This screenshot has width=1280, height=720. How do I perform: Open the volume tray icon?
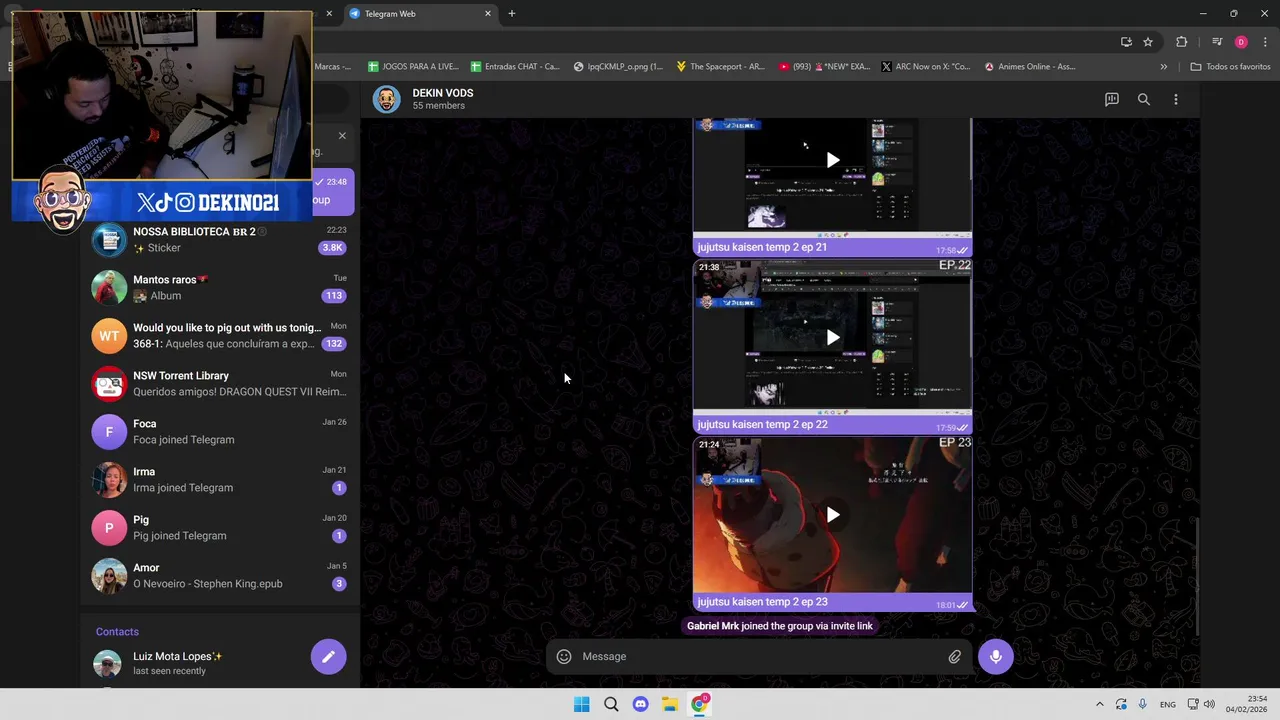point(1208,704)
